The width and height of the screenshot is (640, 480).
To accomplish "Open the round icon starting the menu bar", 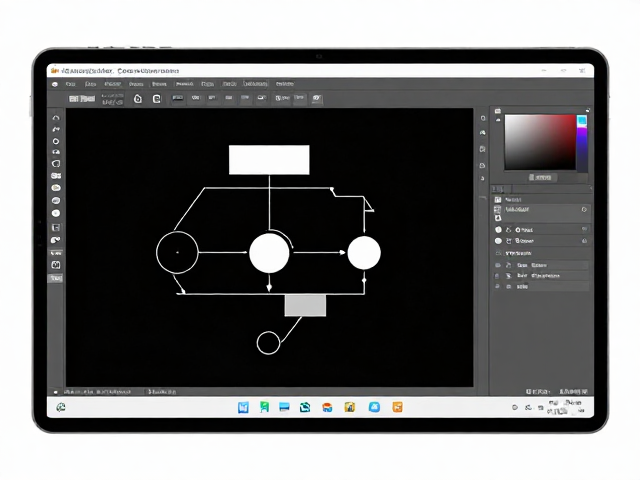I will click(55, 84).
